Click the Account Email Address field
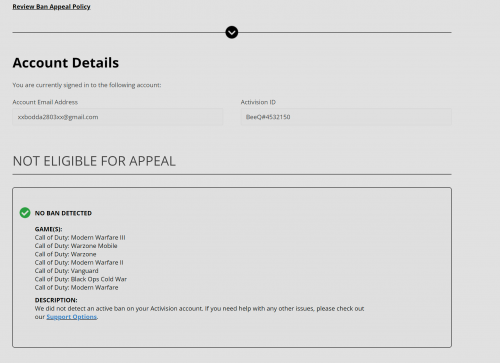The width and height of the screenshot is (500, 363). coord(118,117)
